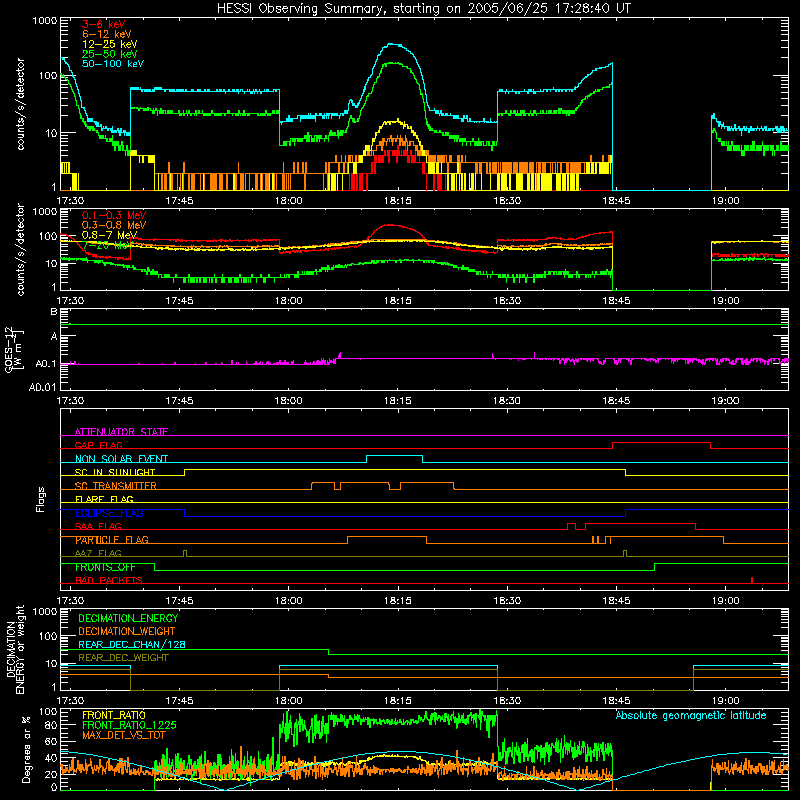Click the SAA_FLAG label

(x=98, y=526)
